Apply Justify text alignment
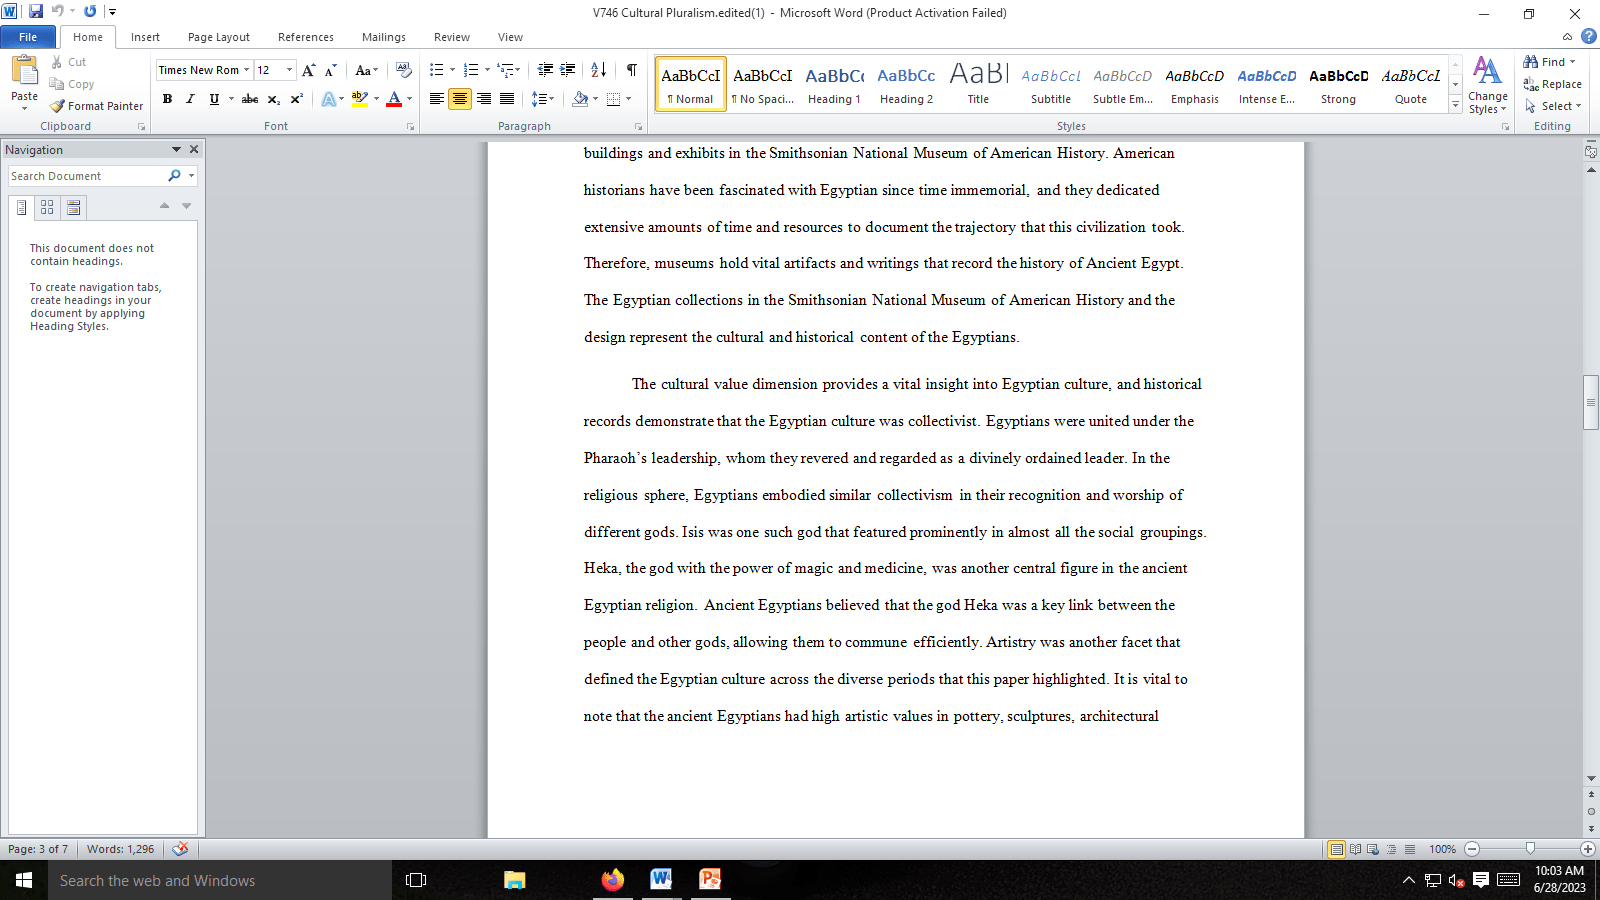The height and width of the screenshot is (900, 1600). [507, 99]
